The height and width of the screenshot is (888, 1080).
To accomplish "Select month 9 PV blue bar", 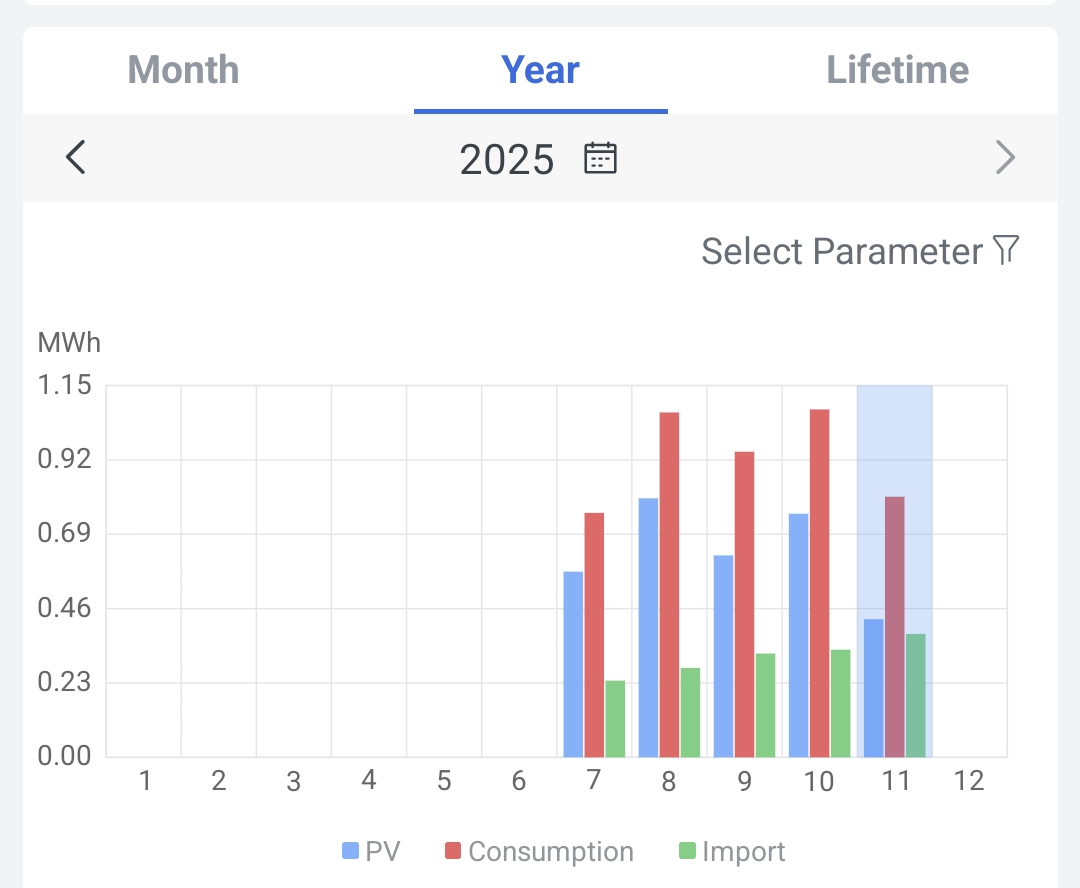I will tap(723, 657).
